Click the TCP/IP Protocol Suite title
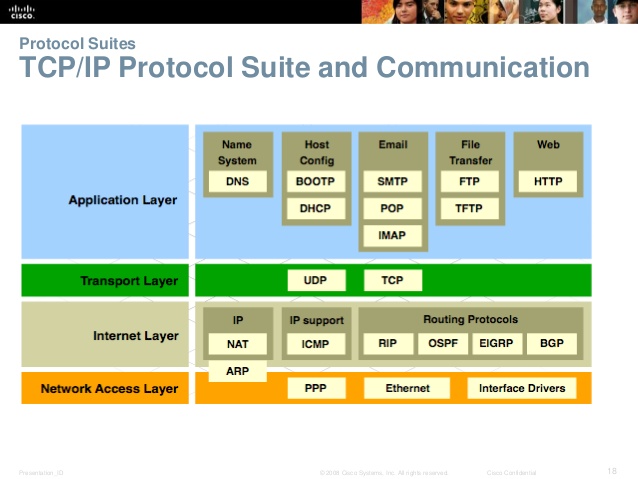The image size is (638, 479). (x=304, y=67)
